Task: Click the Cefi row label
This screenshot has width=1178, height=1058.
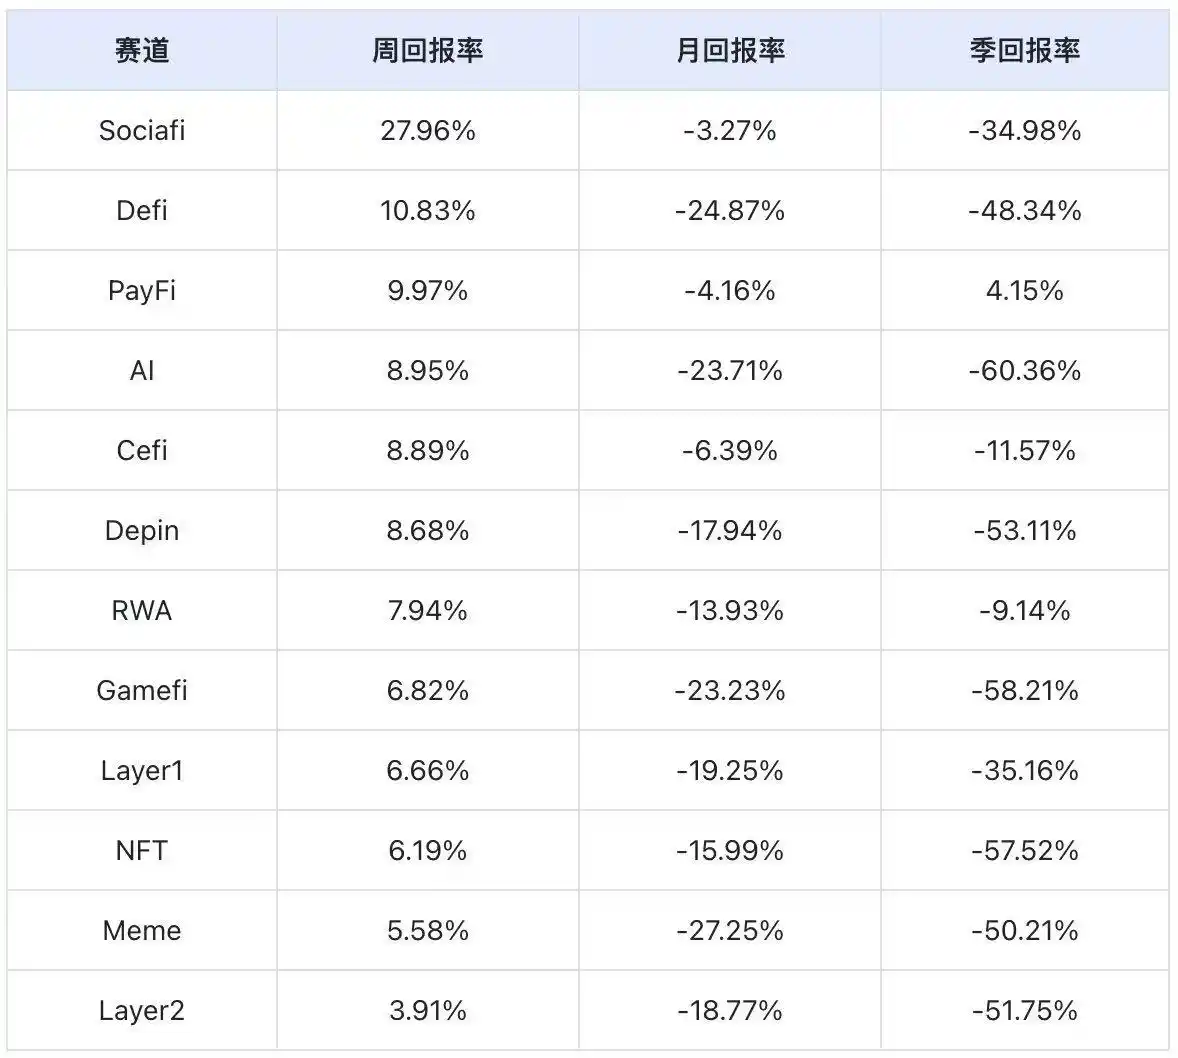Action: (x=142, y=450)
